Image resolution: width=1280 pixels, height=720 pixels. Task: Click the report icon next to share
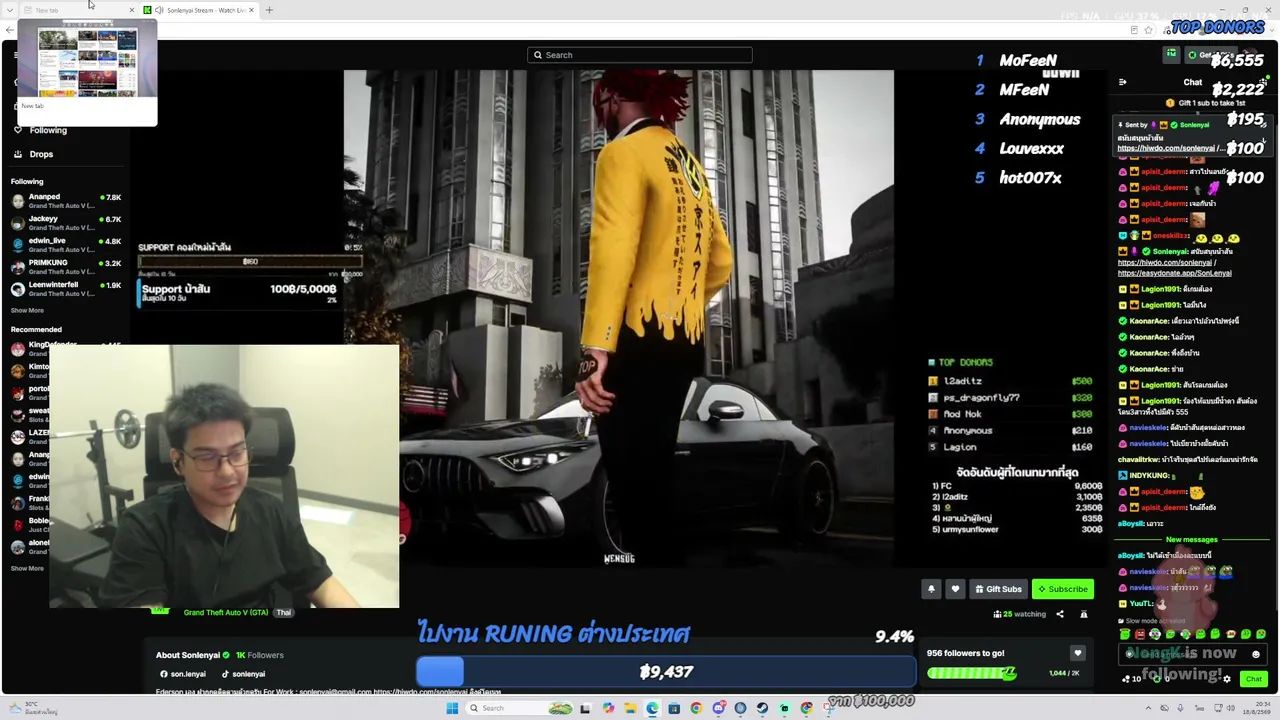tap(1083, 614)
